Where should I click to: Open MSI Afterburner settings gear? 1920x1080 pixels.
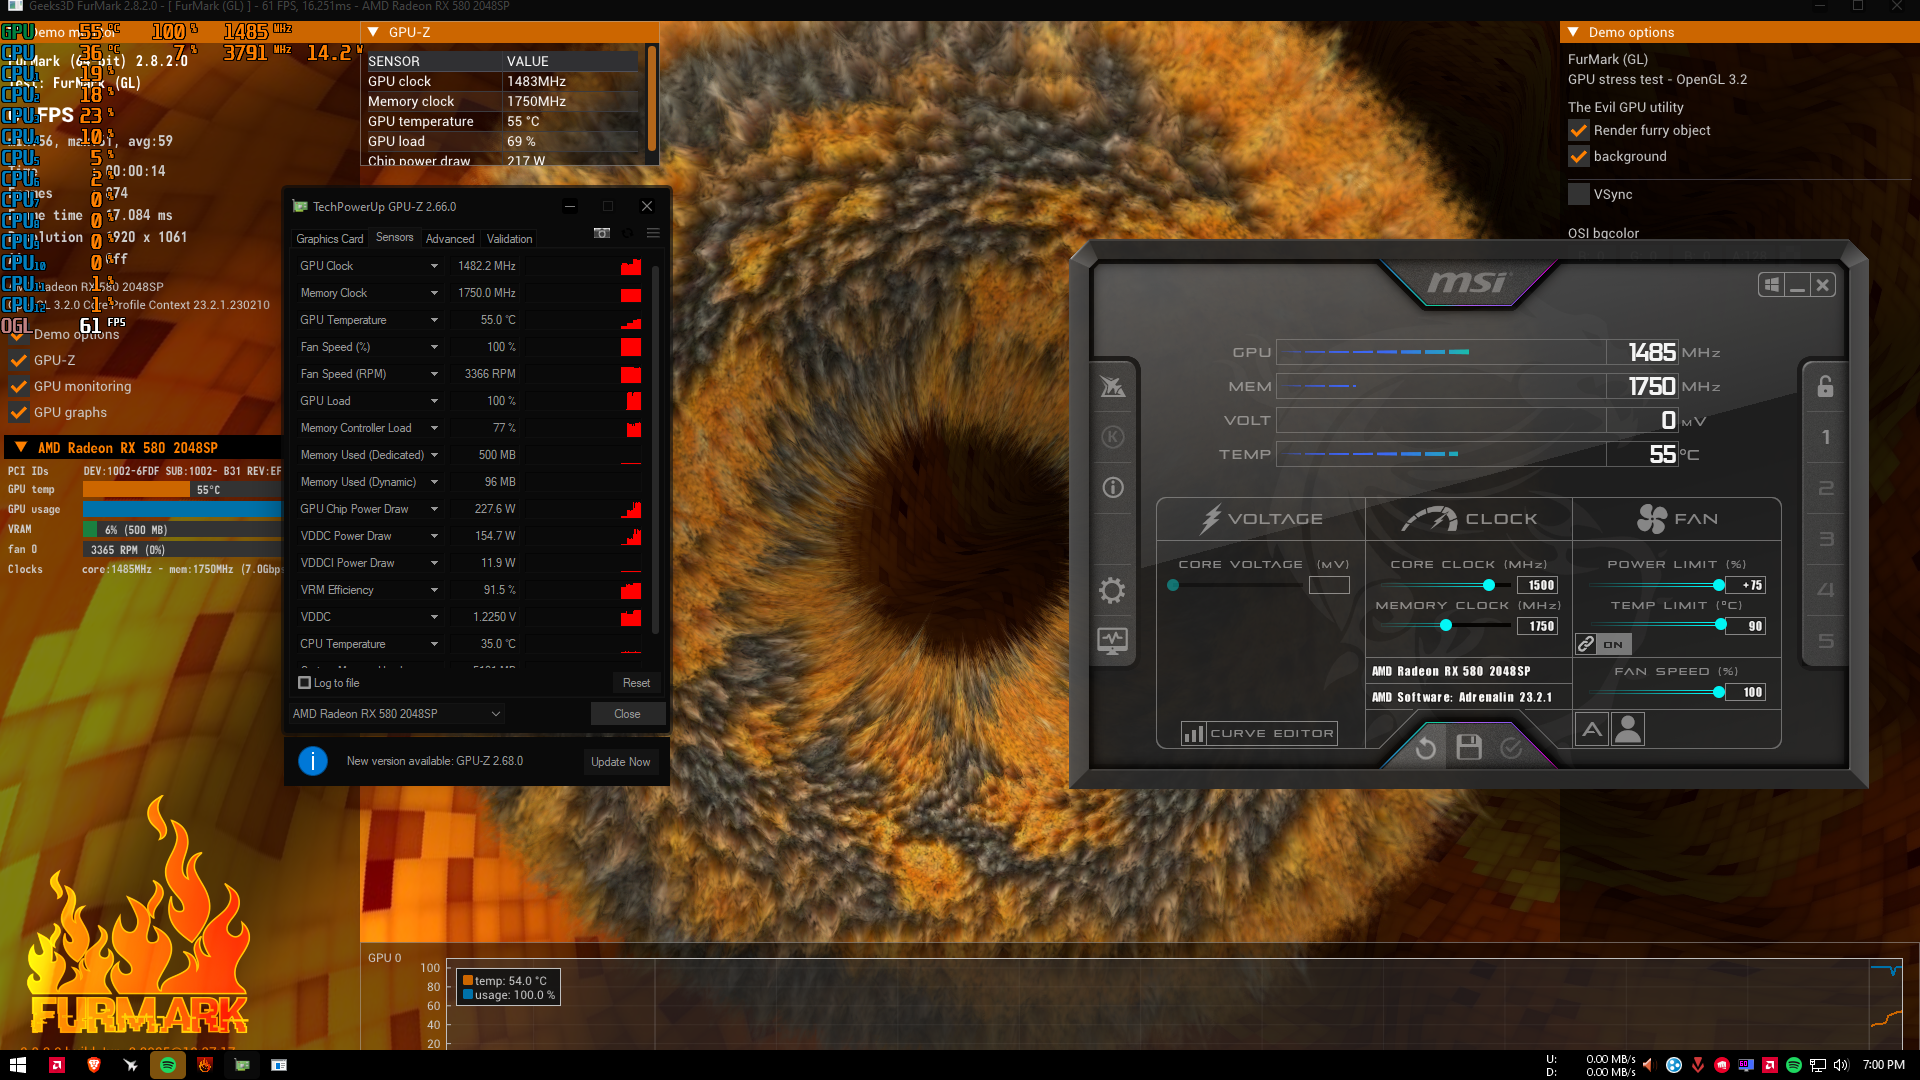pos(1112,590)
